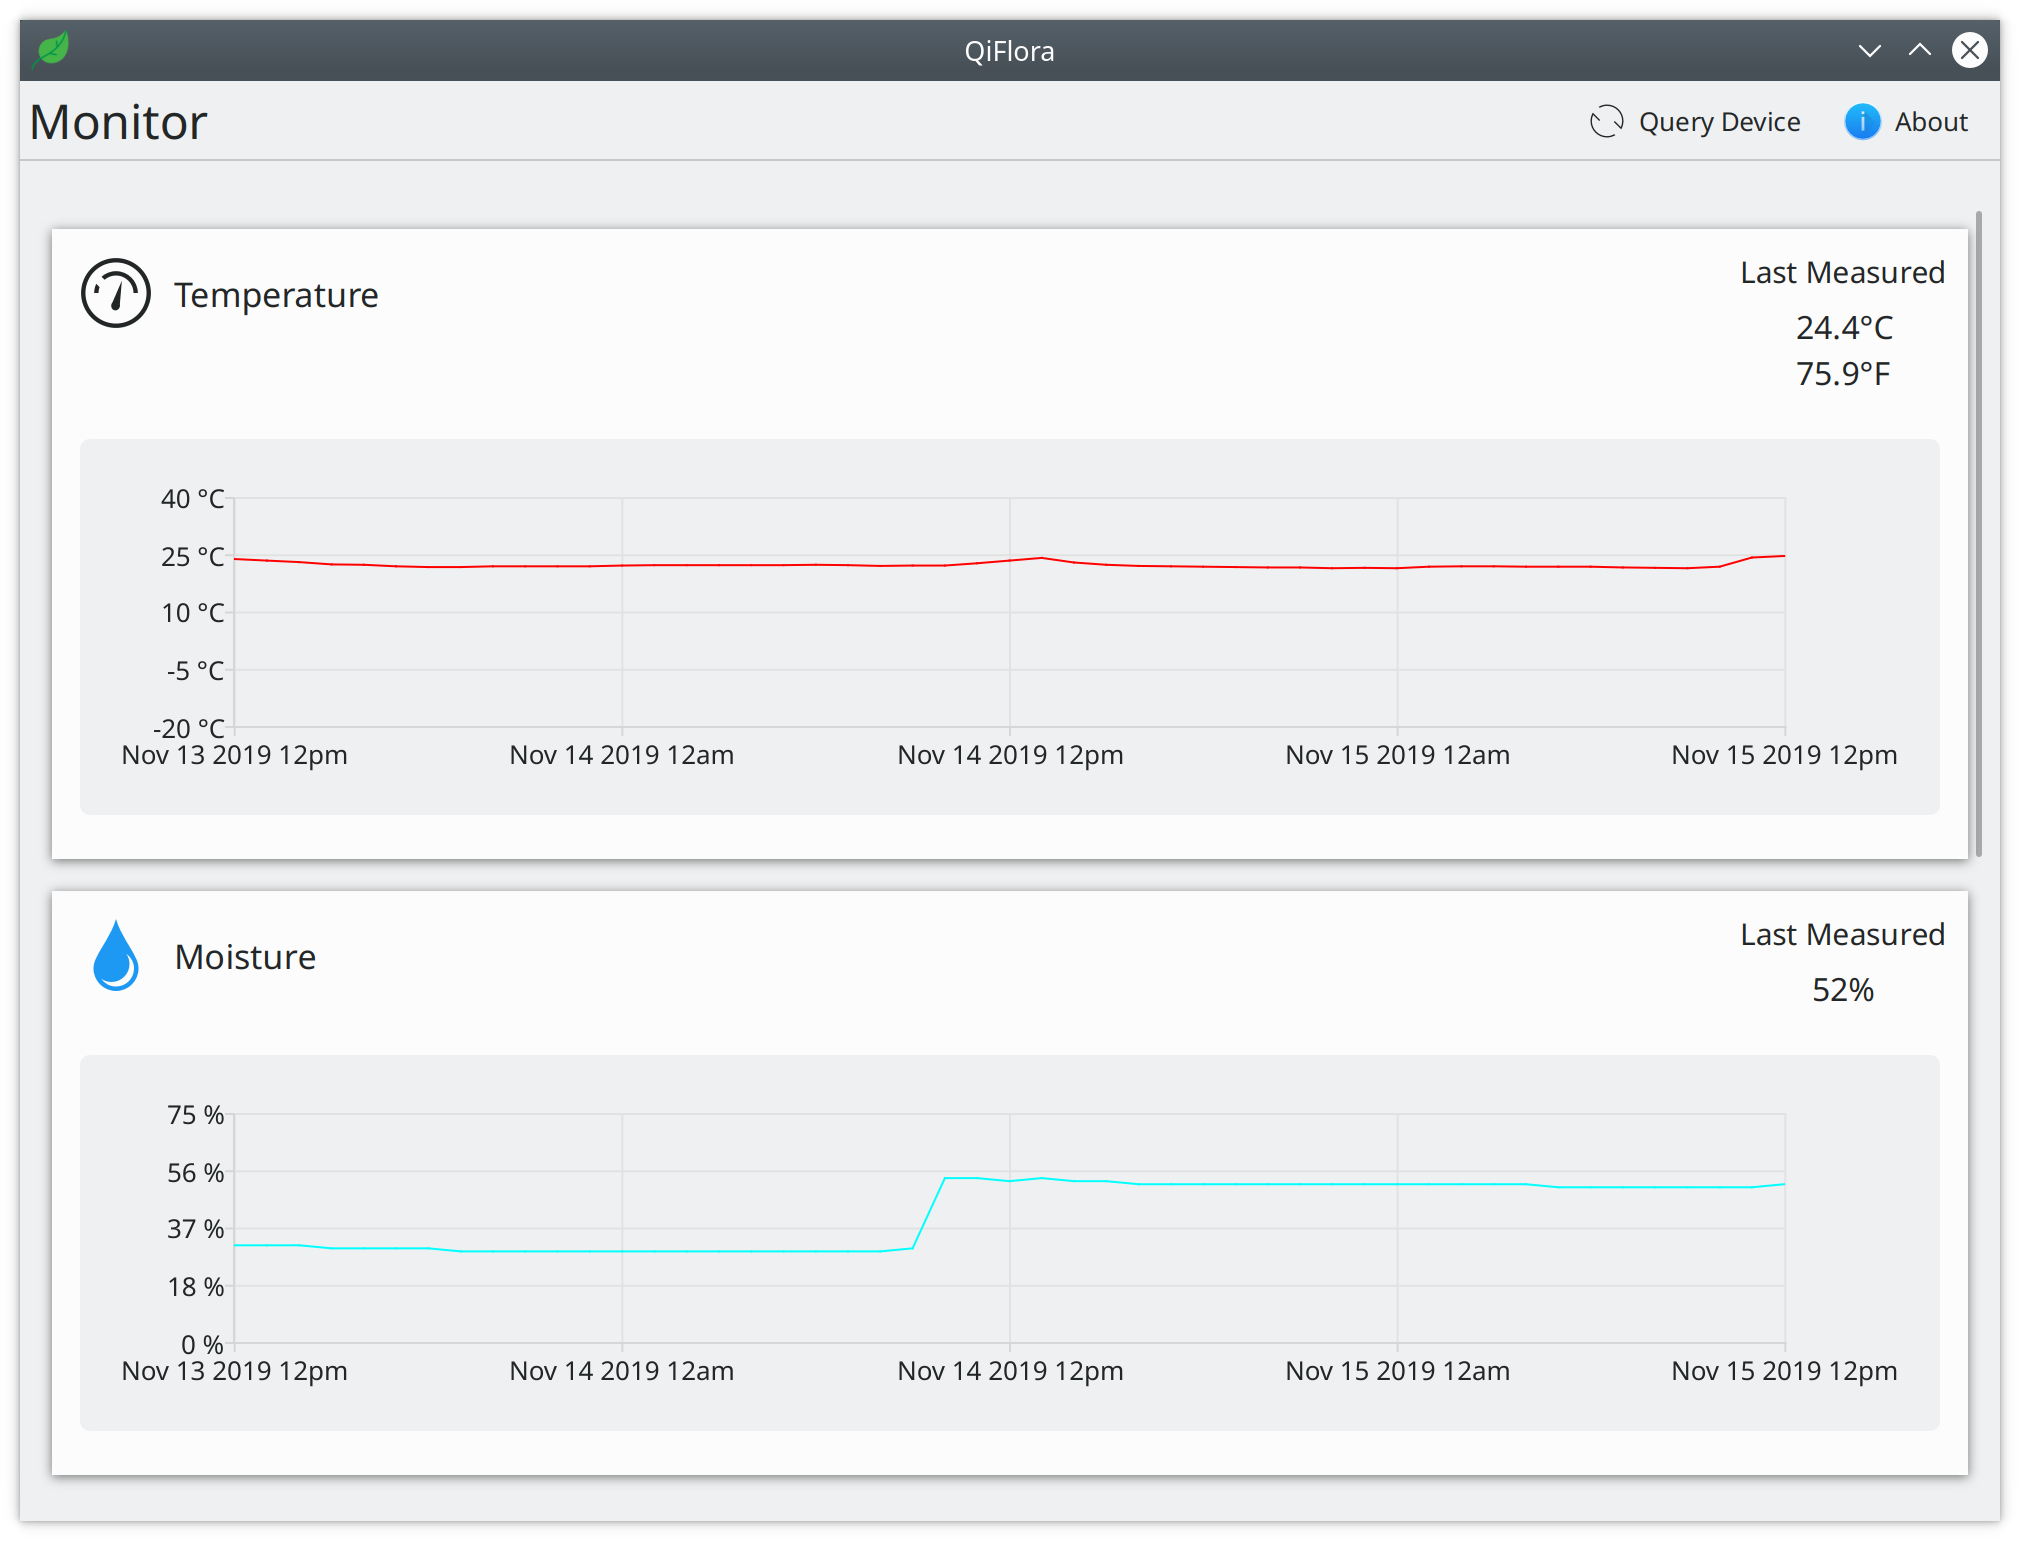Maximize window using title bar up chevron

(x=1919, y=50)
